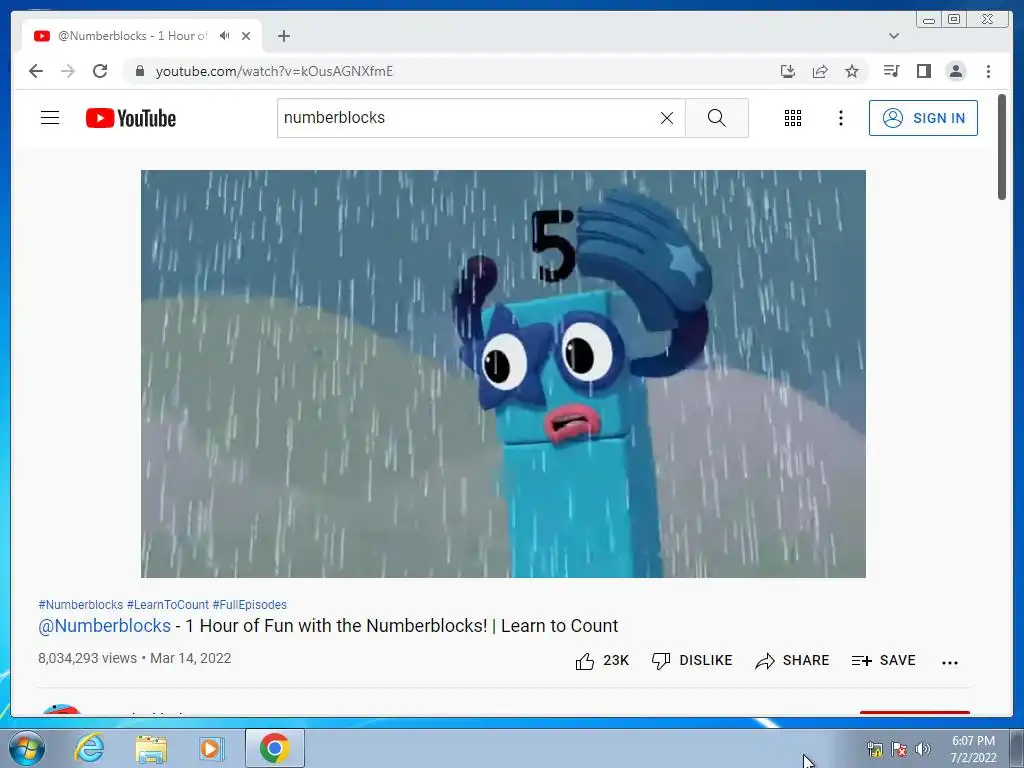Share this page from address bar
The image size is (1024, 768).
(820, 71)
